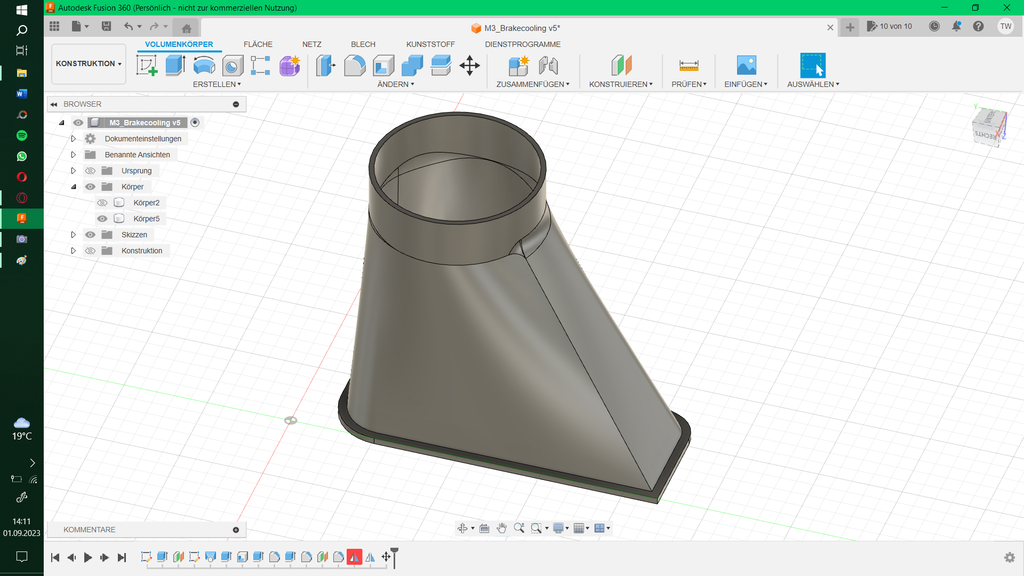
Task: Click the Move/Copy arrows icon
Action: point(469,66)
